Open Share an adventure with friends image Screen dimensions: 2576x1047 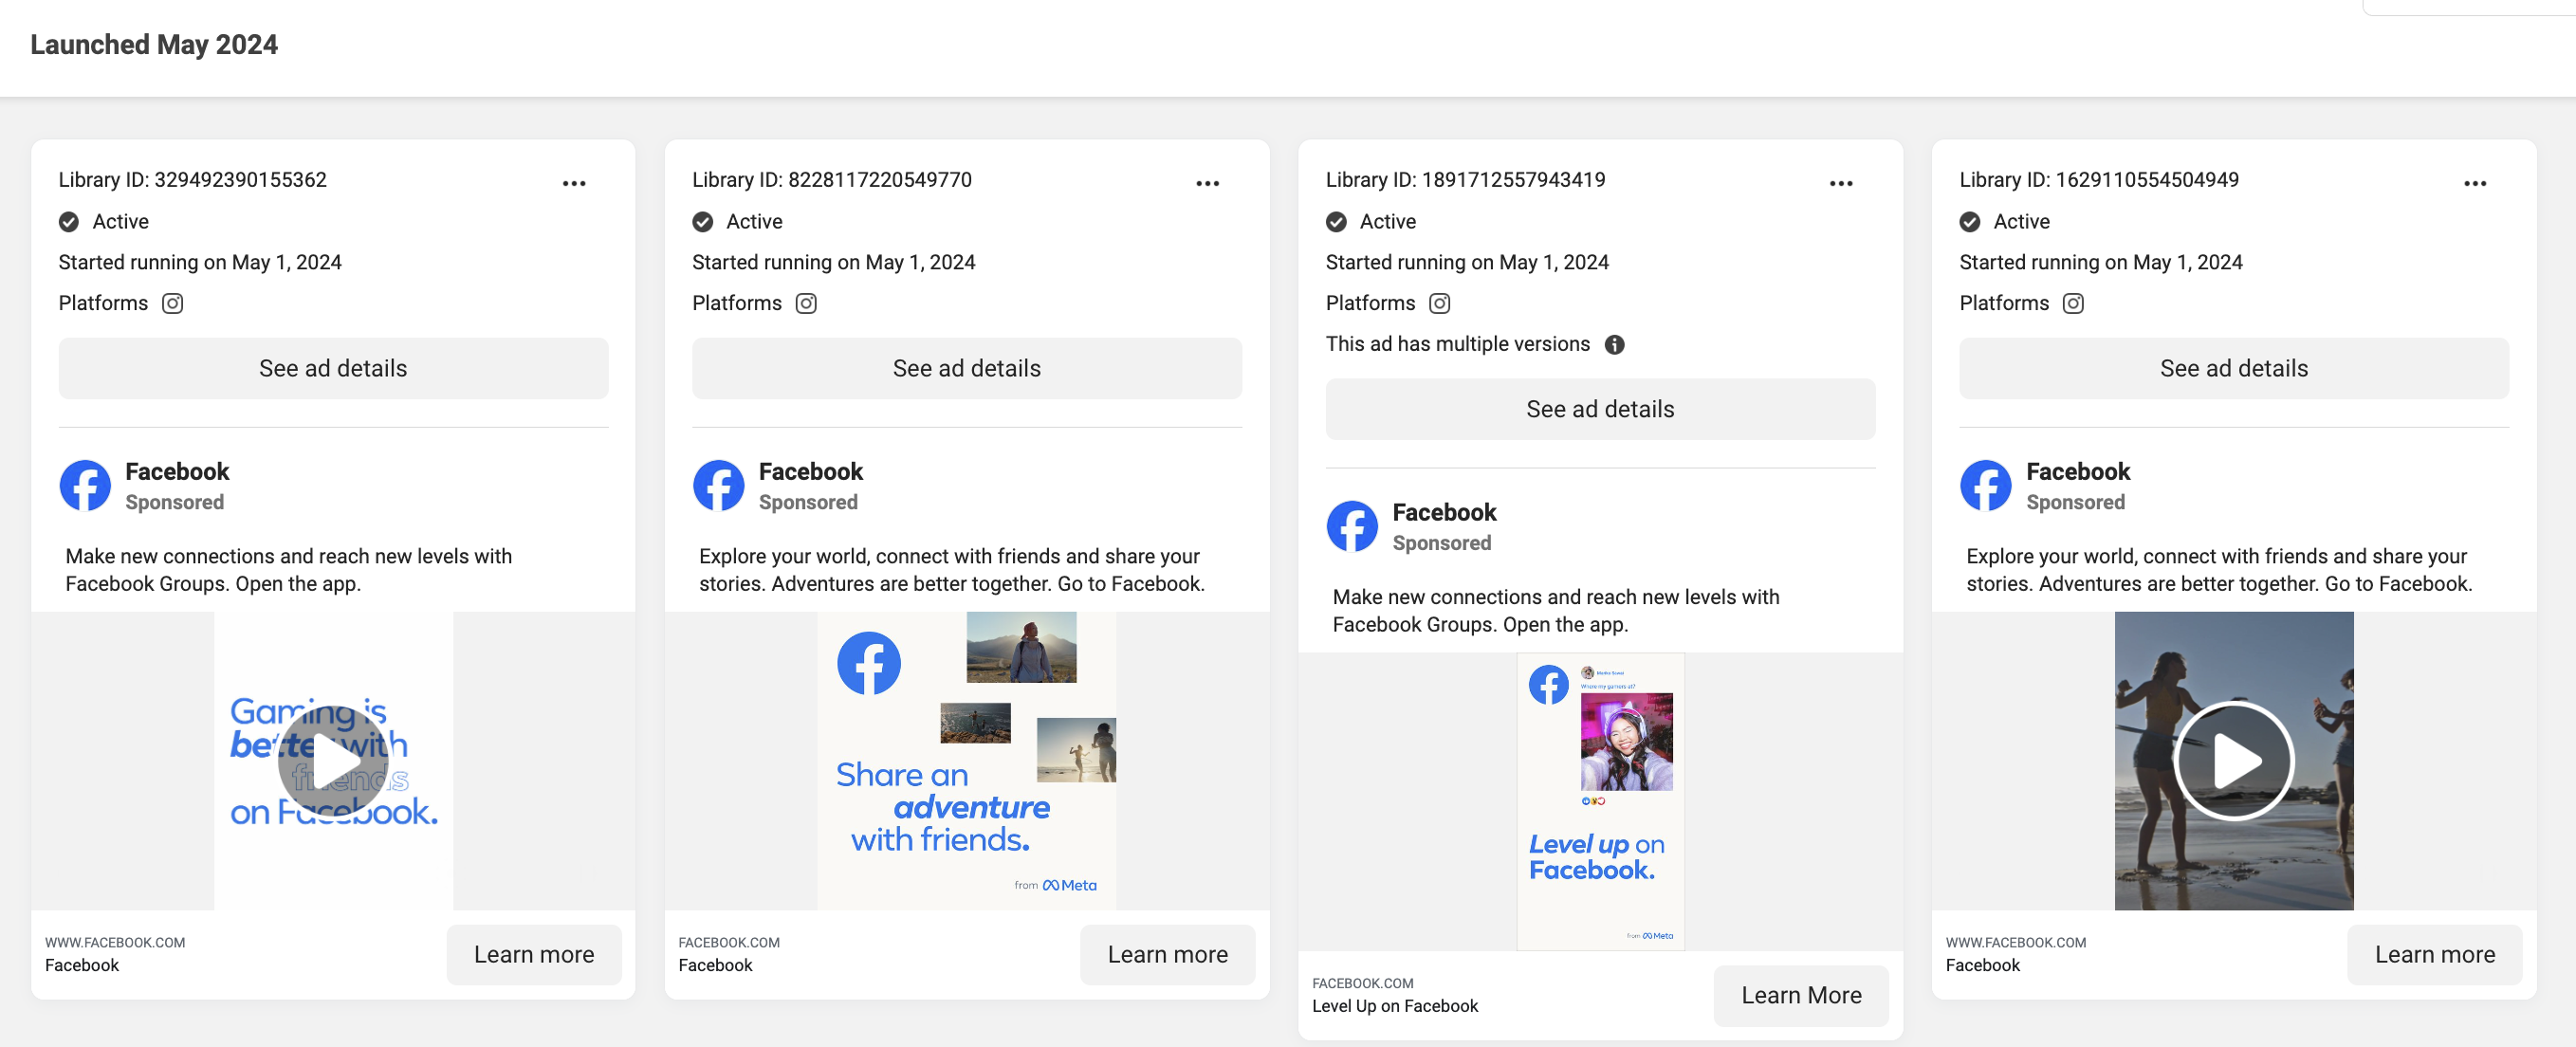click(x=966, y=761)
